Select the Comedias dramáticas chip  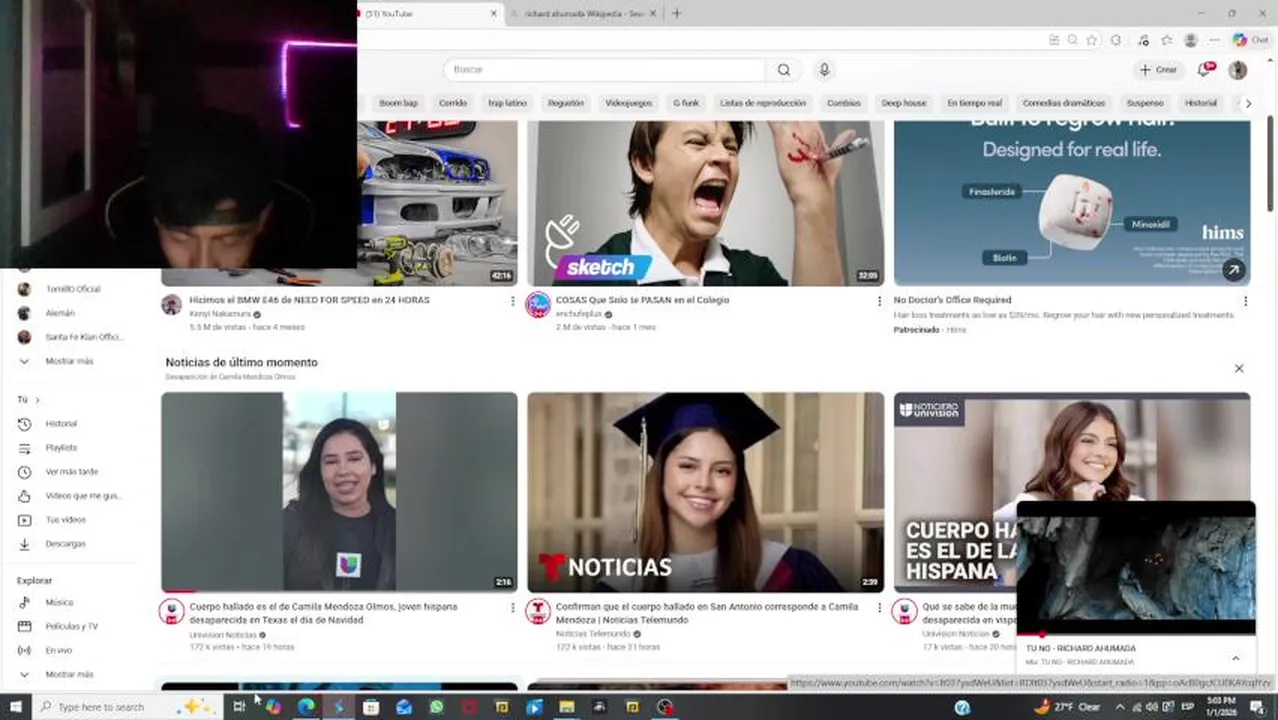pyautogui.click(x=1064, y=103)
